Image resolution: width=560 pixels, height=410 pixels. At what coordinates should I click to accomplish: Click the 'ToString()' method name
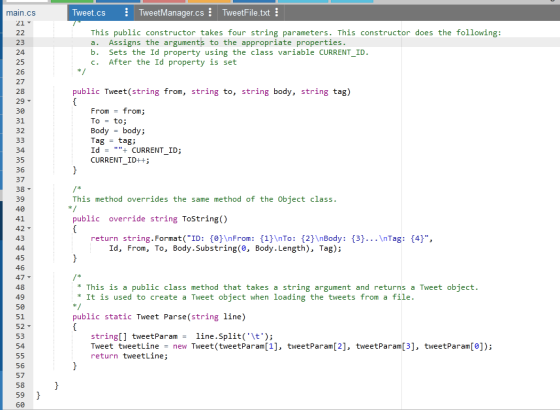(205, 219)
